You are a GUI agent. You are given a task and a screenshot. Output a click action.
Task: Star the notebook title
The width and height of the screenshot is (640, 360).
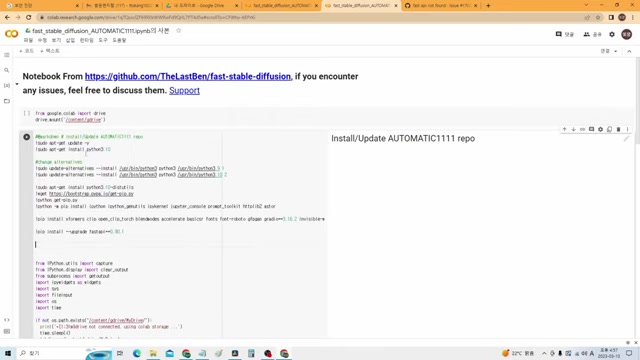pos(178,31)
